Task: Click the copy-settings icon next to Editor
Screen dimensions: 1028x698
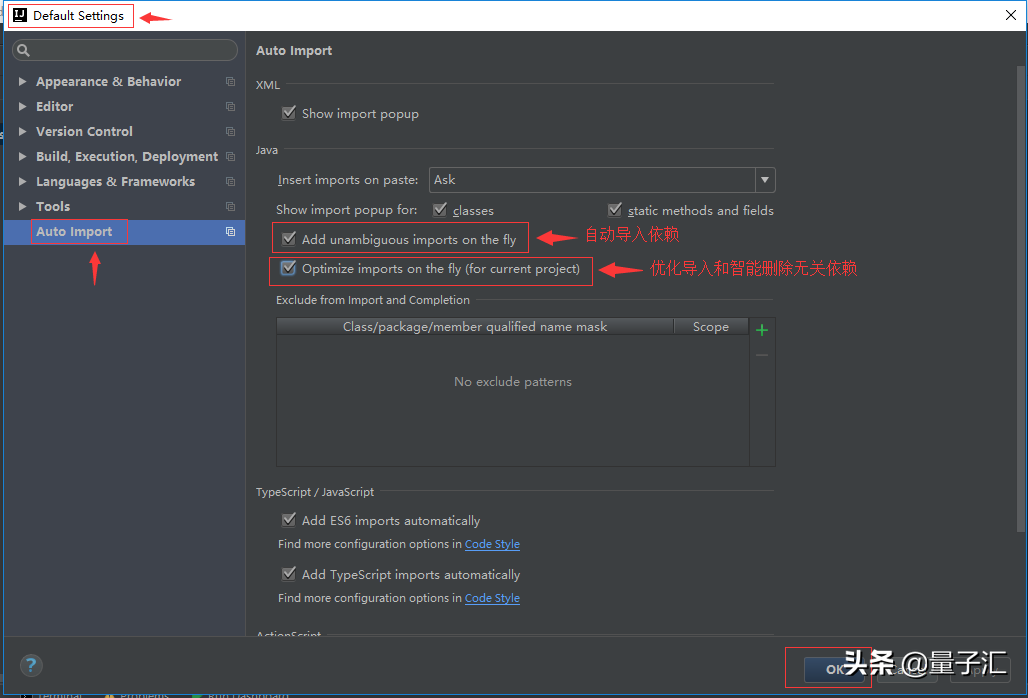Action: click(230, 107)
